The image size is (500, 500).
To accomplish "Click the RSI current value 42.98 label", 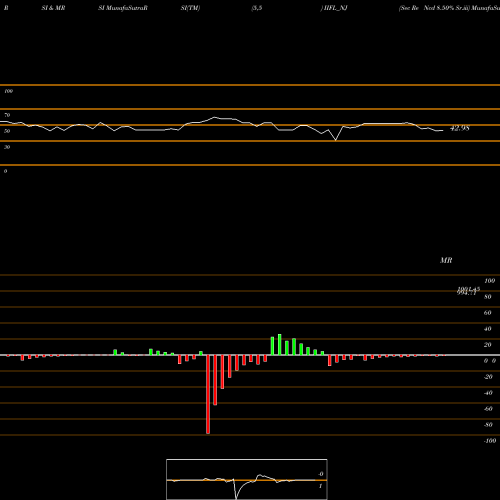I will click(x=460, y=128).
